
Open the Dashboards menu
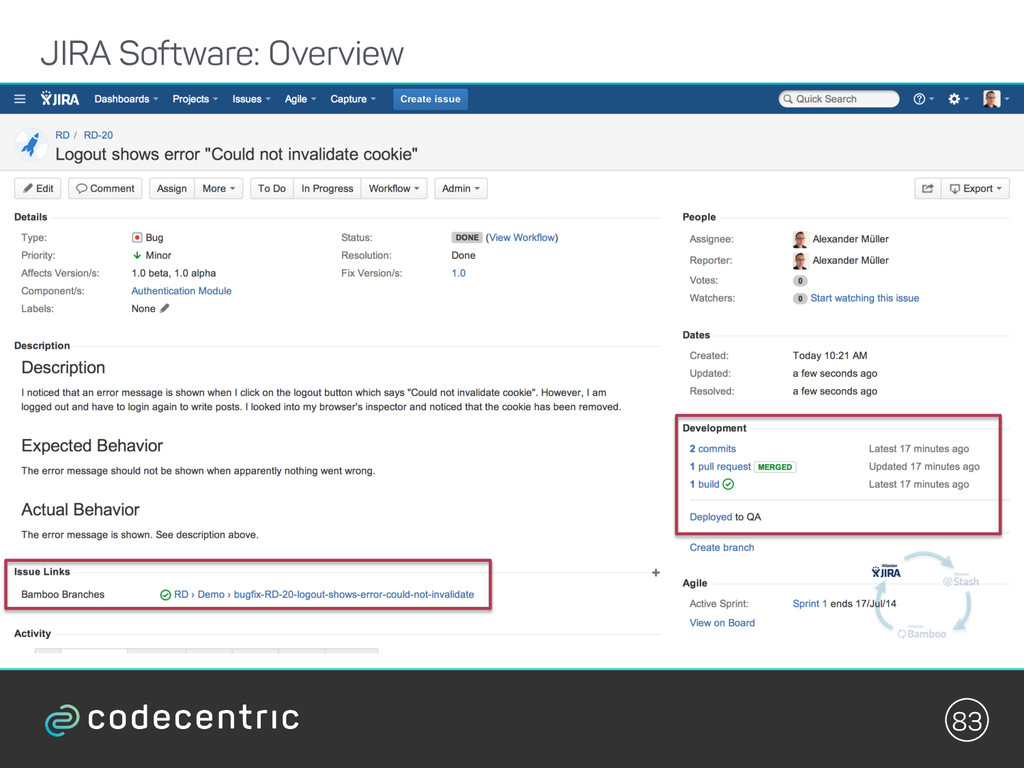pyautogui.click(x=126, y=99)
